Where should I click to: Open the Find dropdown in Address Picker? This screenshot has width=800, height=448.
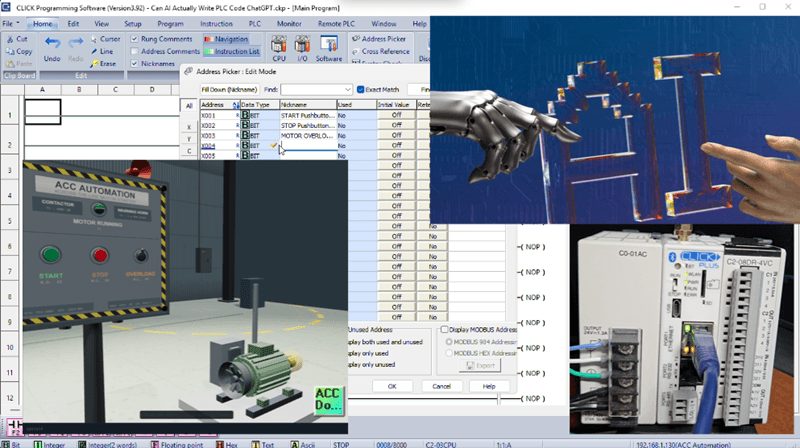point(347,89)
